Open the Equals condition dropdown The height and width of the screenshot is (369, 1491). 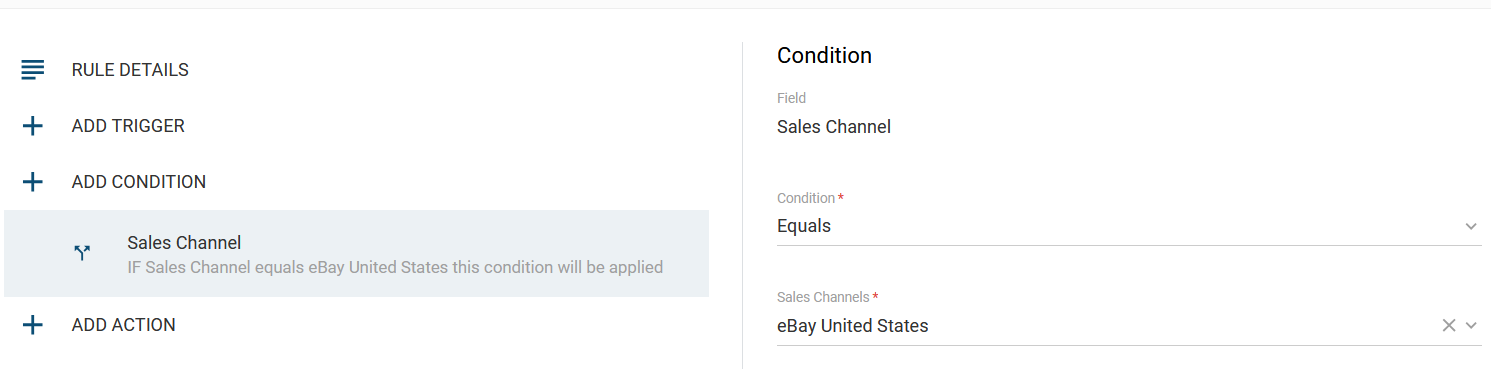[x=1128, y=226]
